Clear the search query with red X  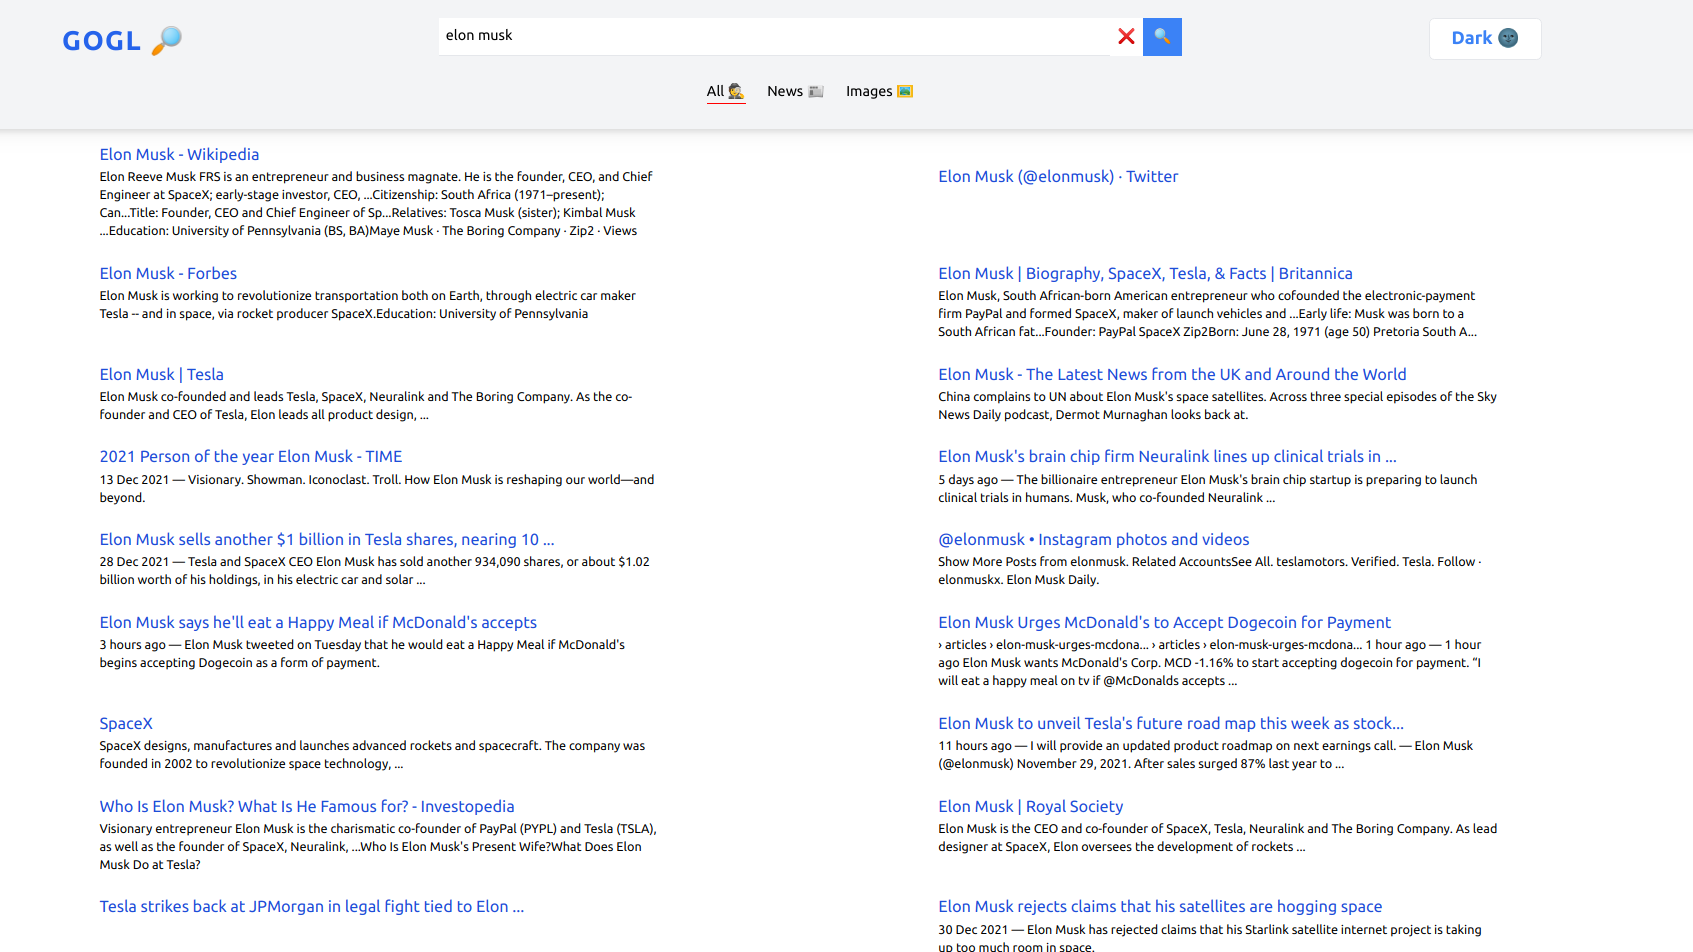pos(1126,36)
